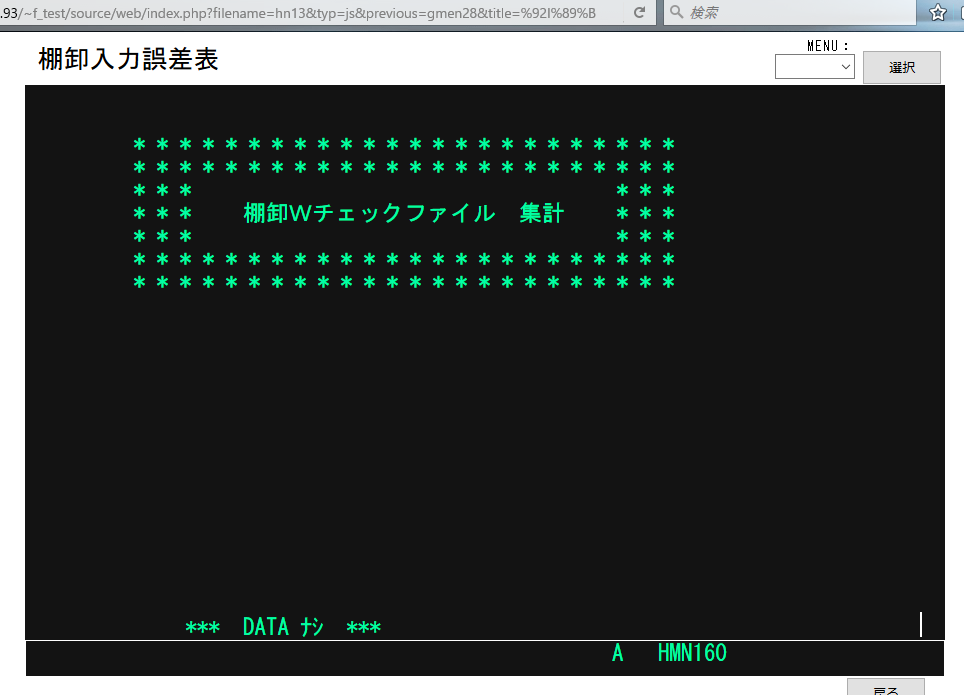
Task: Click the 棚卸Wチェックファイル heading text
Action: (x=369, y=213)
